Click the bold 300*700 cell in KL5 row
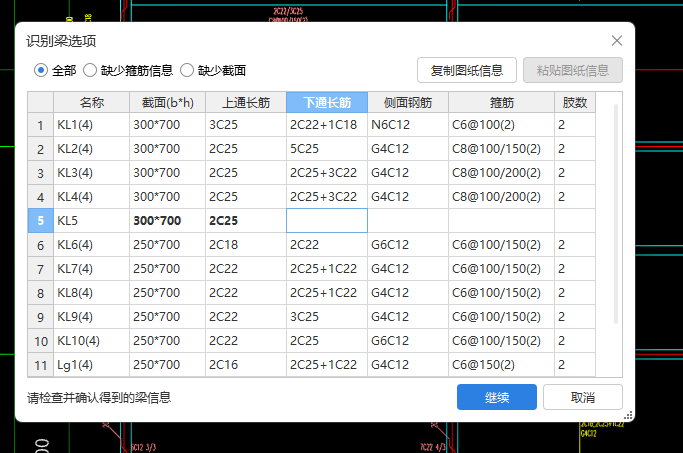 click(167, 220)
